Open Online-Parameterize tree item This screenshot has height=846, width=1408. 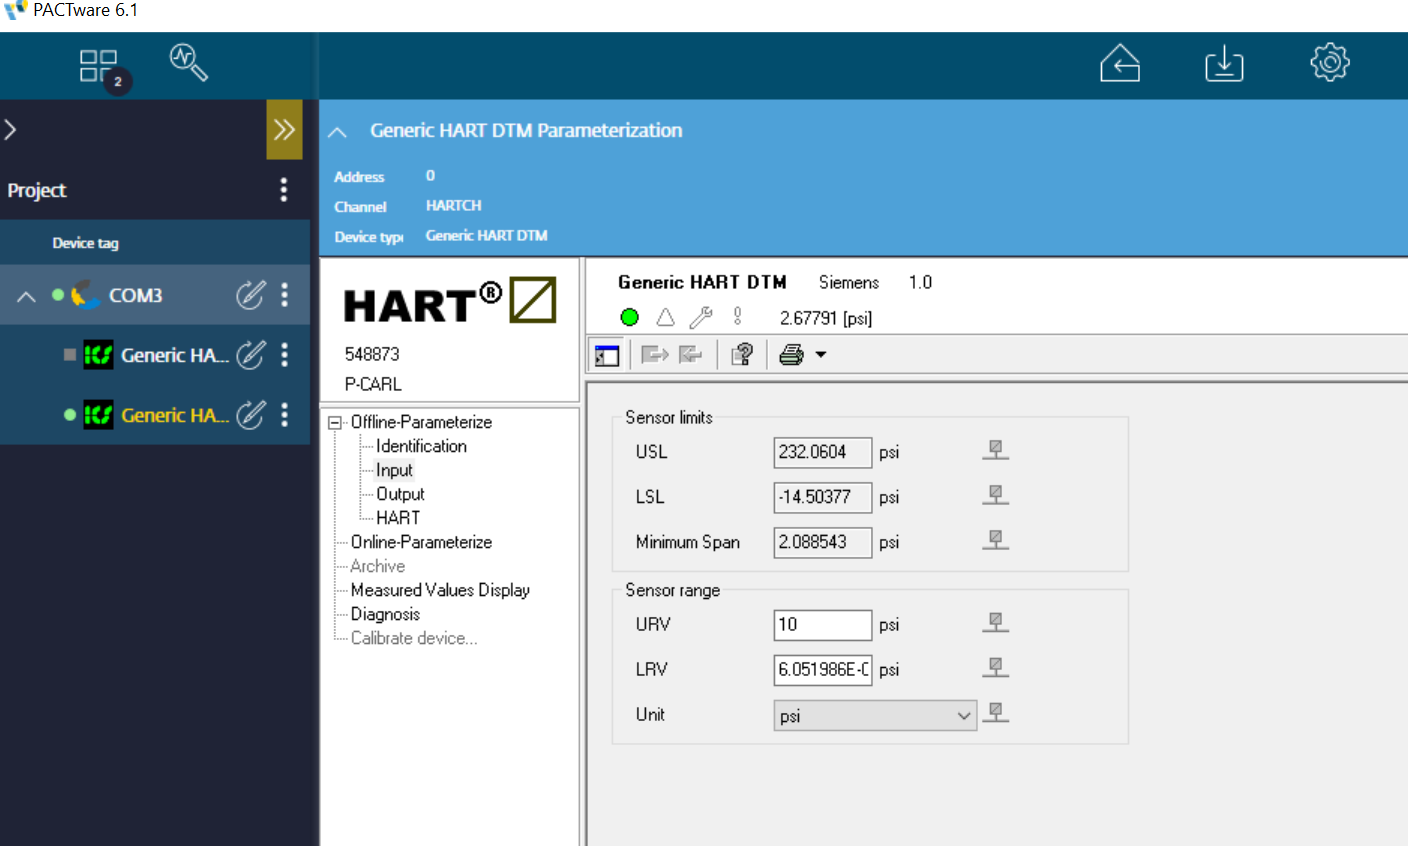421,542
